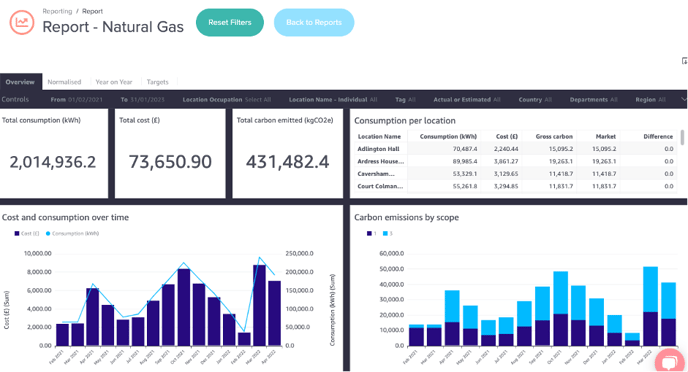Click the Reset Filters button
Image resolution: width=688 pixels, height=372 pixels.
pos(230,22)
